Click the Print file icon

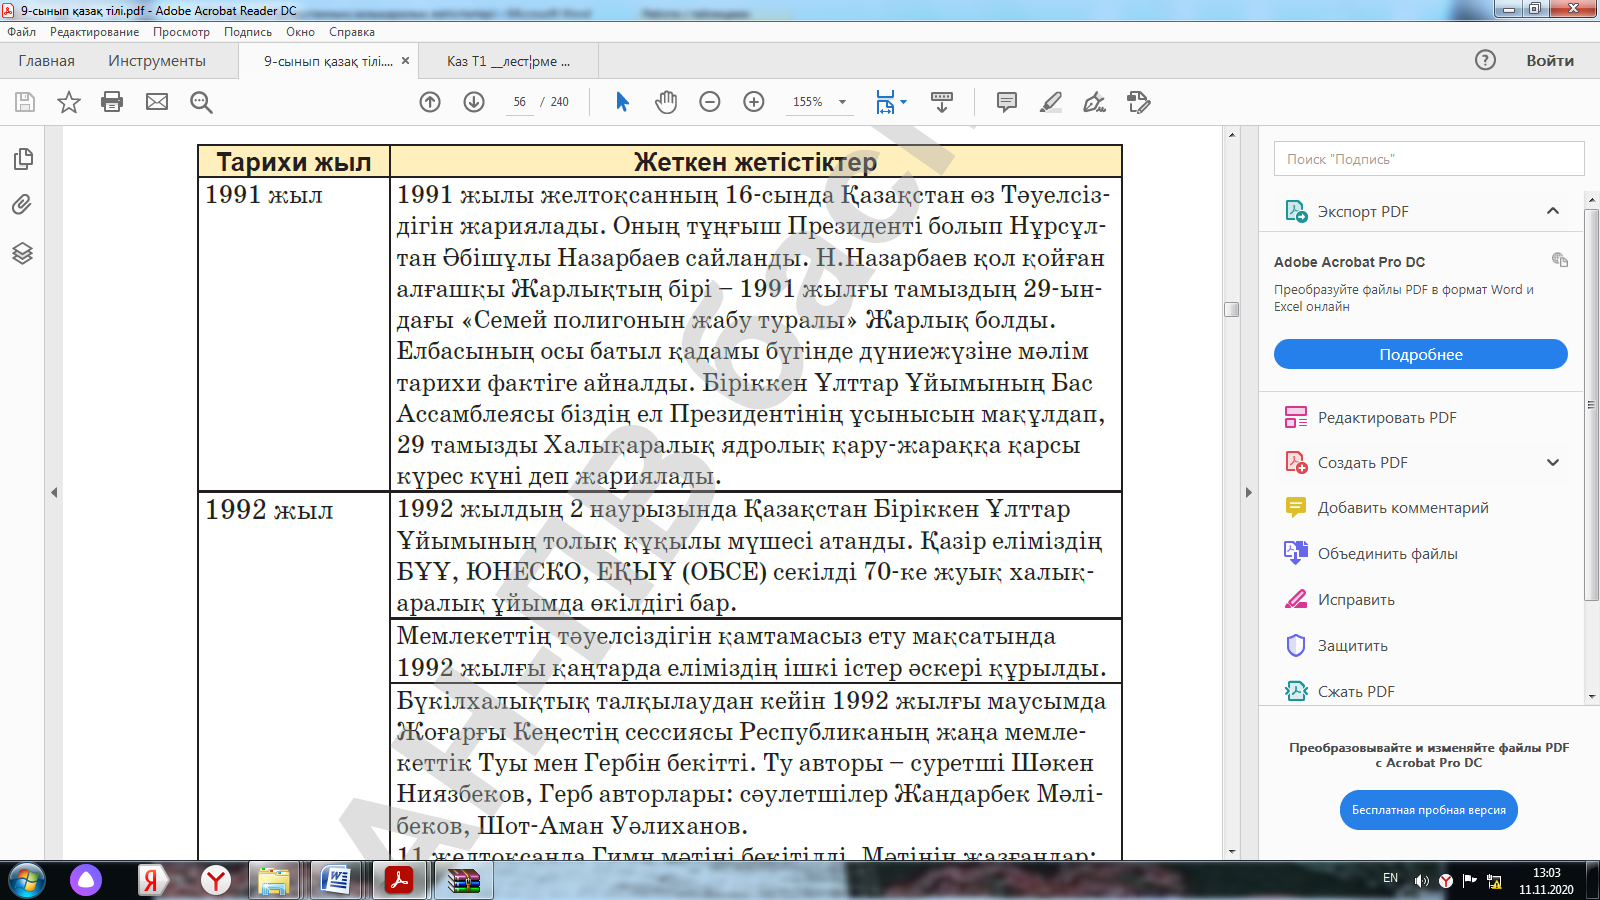point(112,102)
